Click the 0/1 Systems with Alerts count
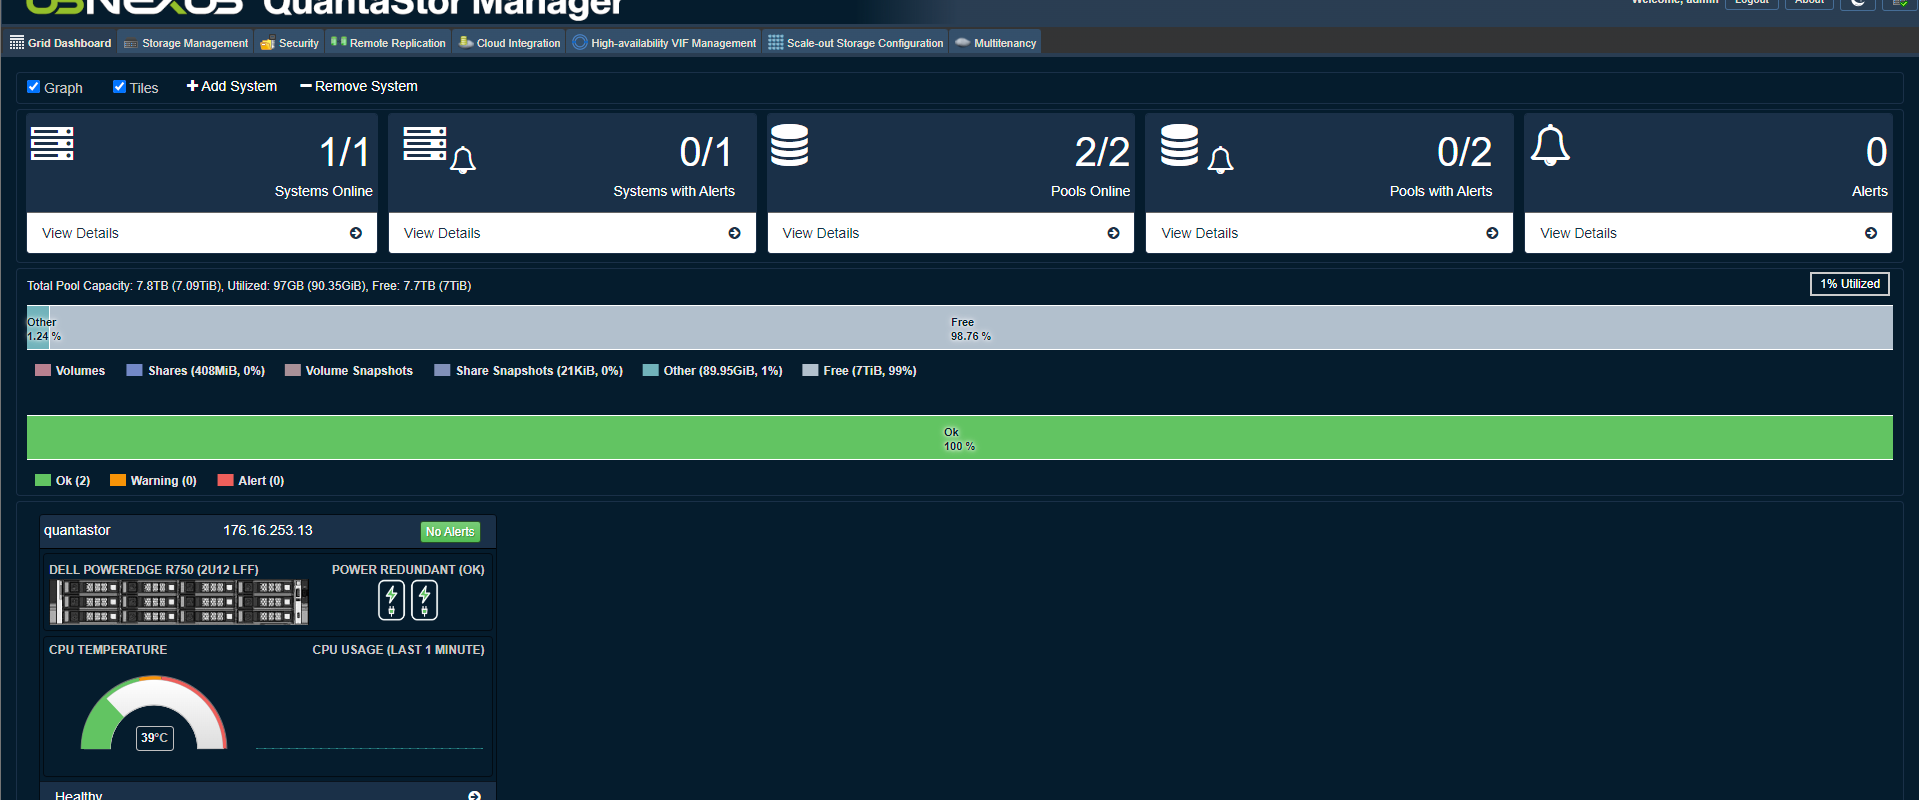1919x800 pixels. coord(706,152)
